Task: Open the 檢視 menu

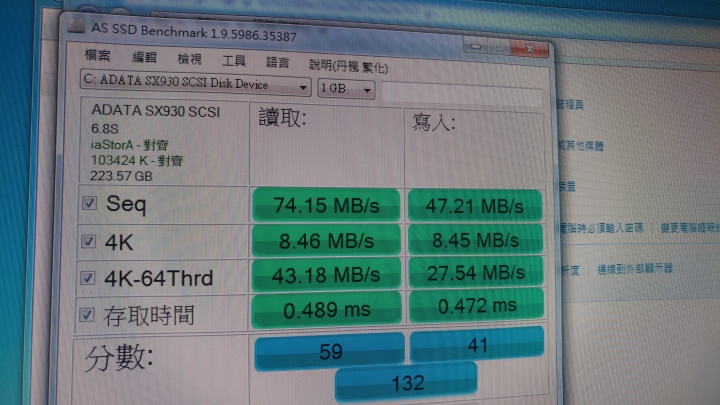Action: point(189,59)
